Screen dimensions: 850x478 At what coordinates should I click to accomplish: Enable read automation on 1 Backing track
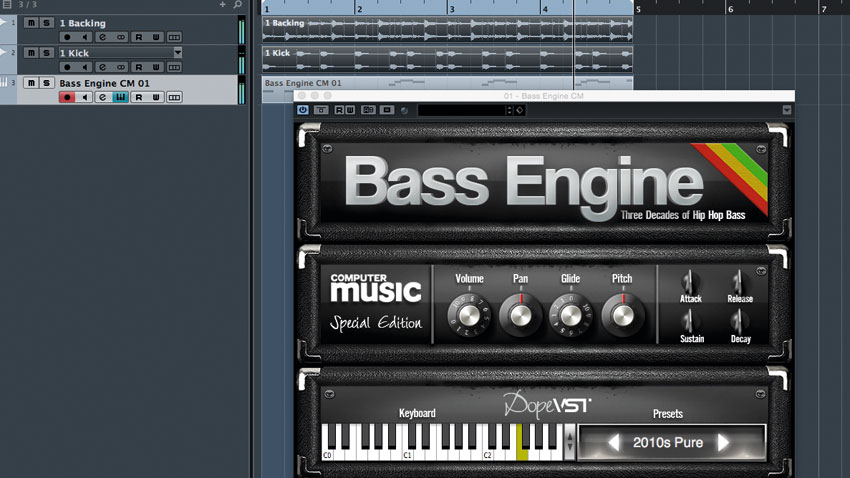(139, 37)
